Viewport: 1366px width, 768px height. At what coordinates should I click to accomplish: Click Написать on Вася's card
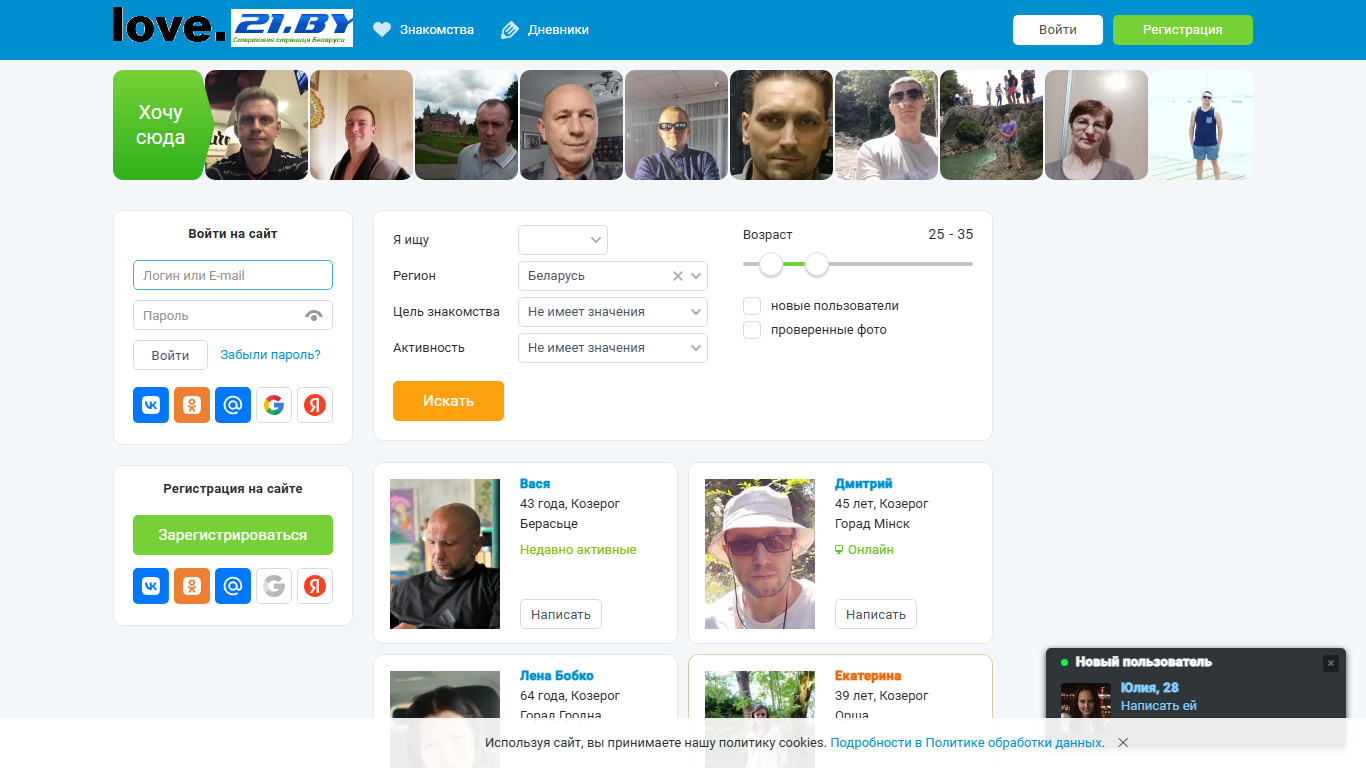pos(561,614)
